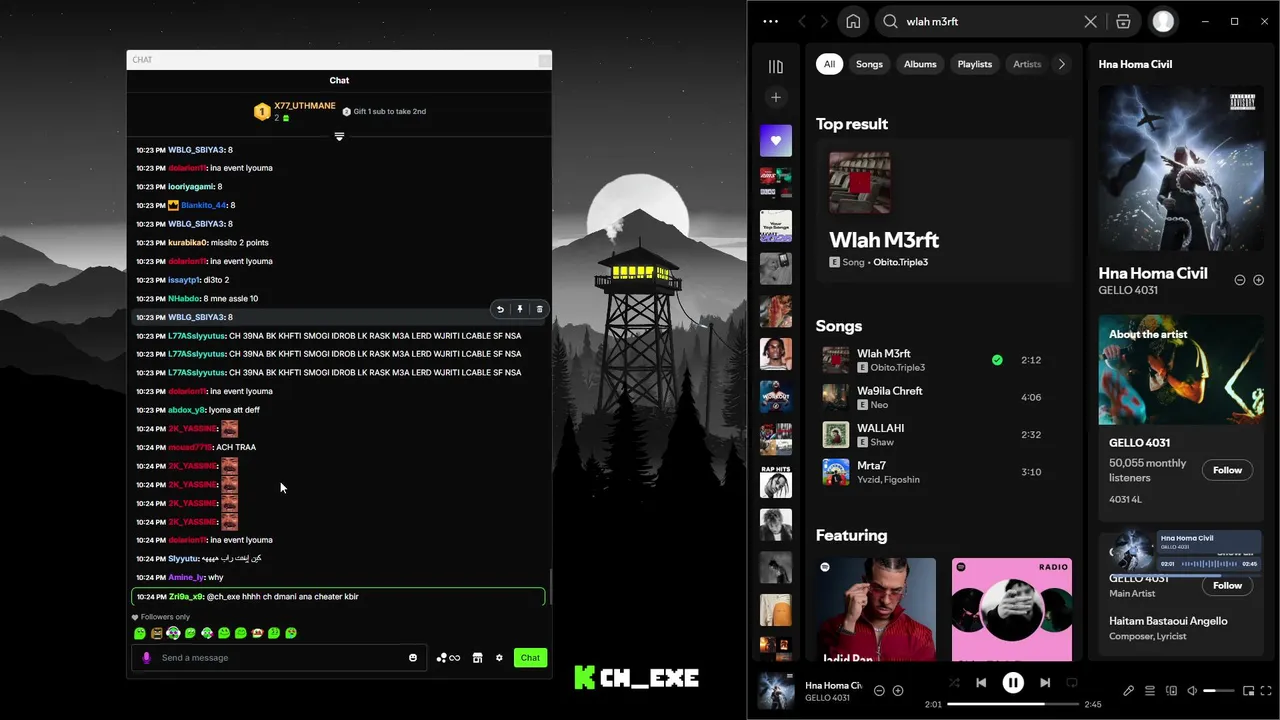Screen dimensions: 1280x720
Task: Reply to the highlighted chat message
Action: click(x=500, y=309)
